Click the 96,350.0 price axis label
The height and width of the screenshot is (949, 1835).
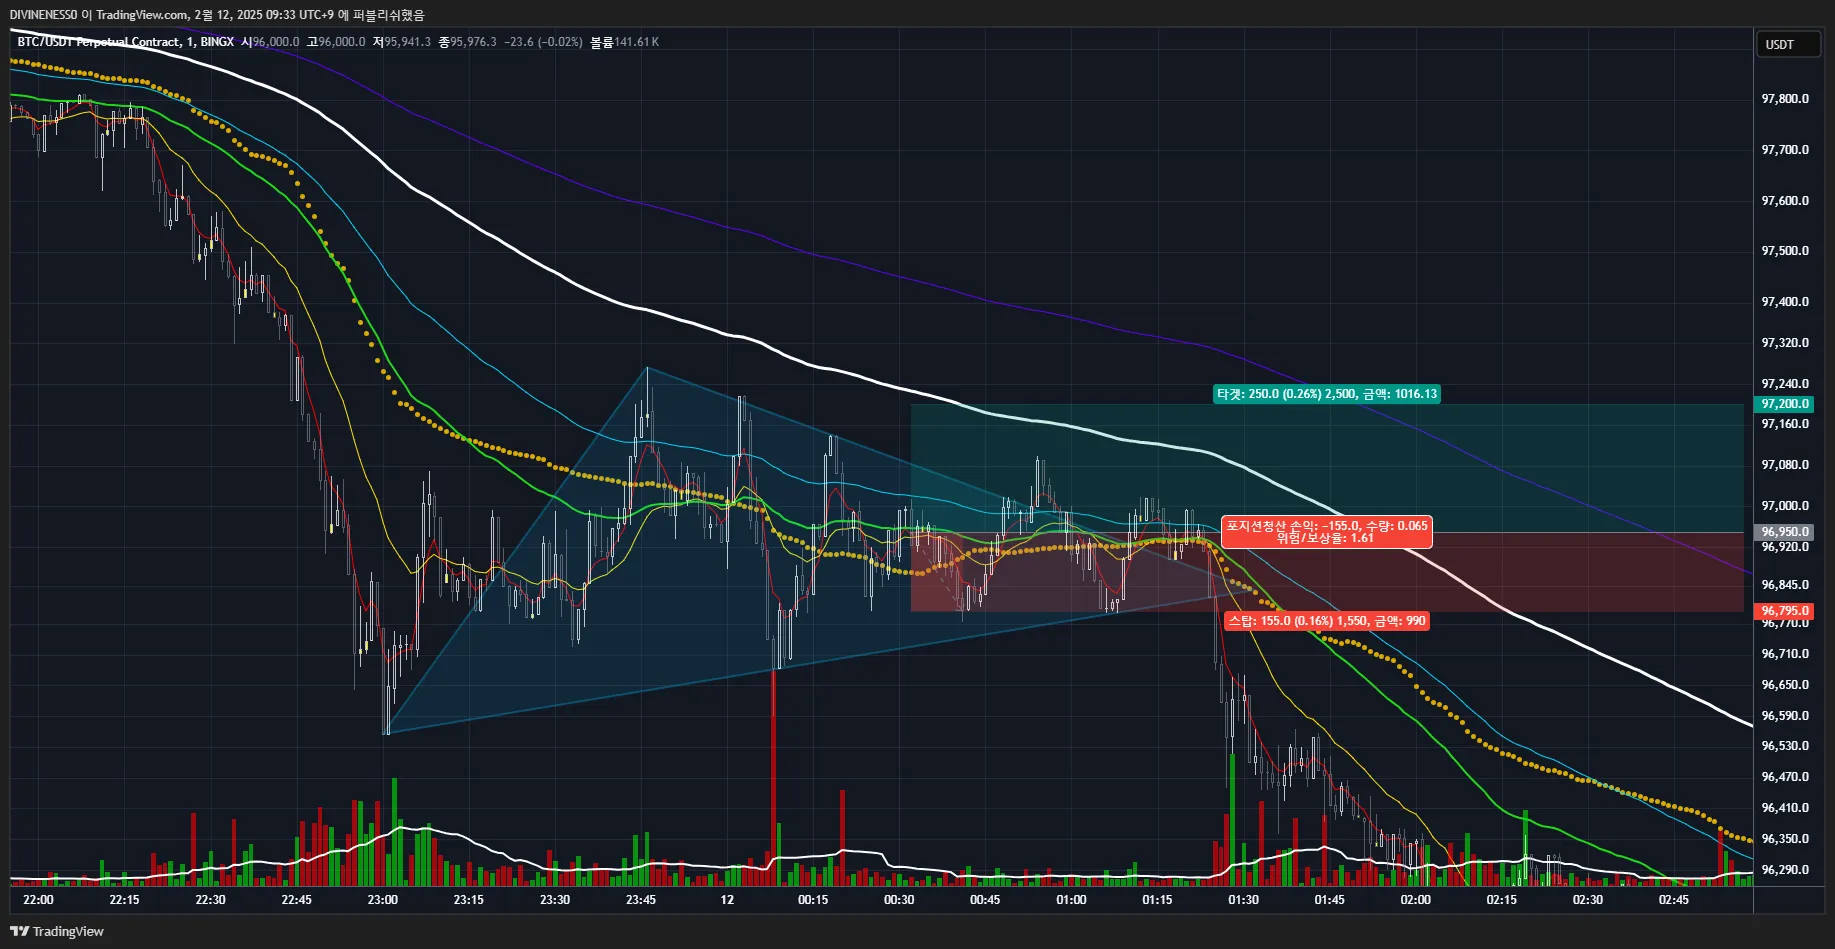(1785, 839)
